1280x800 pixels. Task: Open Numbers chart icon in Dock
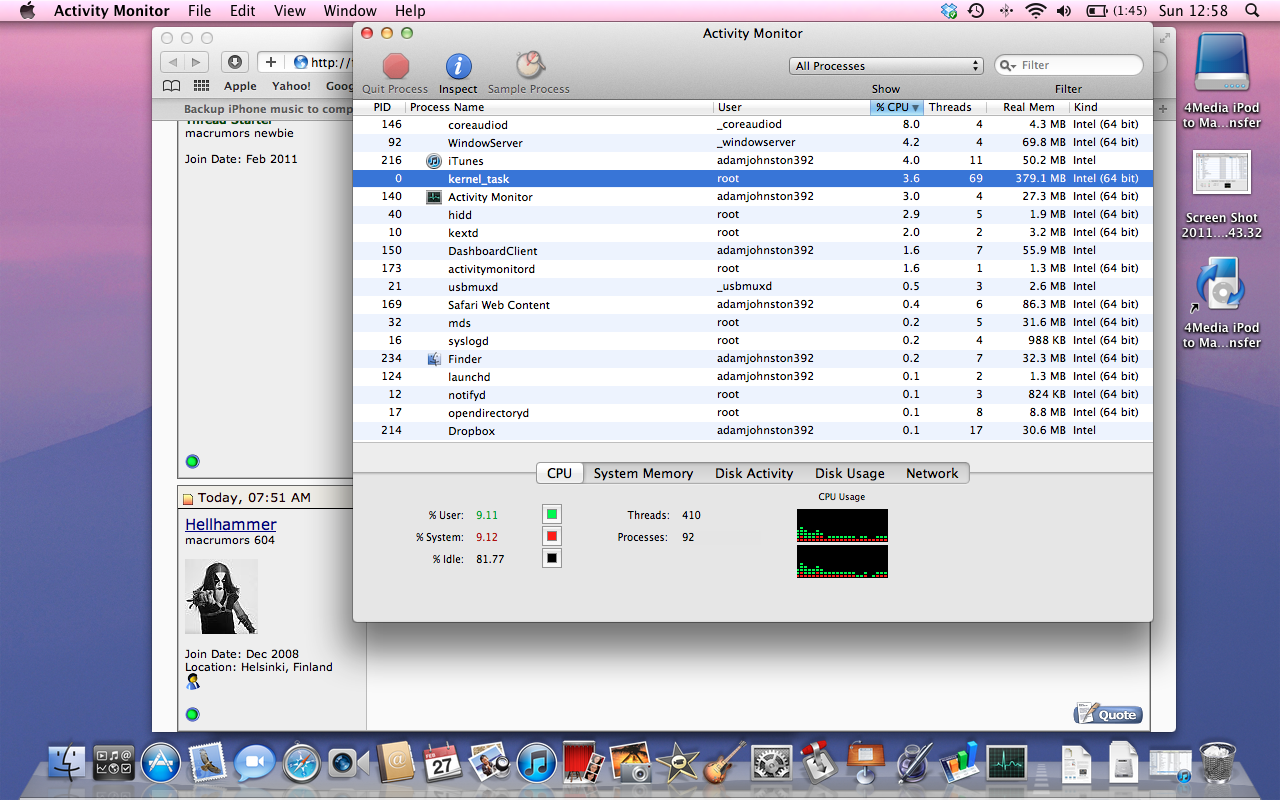coord(958,763)
